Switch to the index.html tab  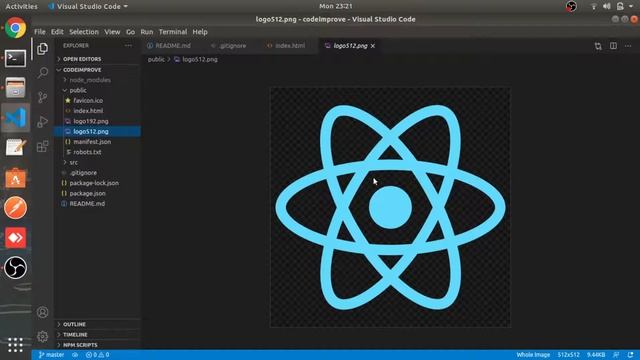click(x=290, y=46)
